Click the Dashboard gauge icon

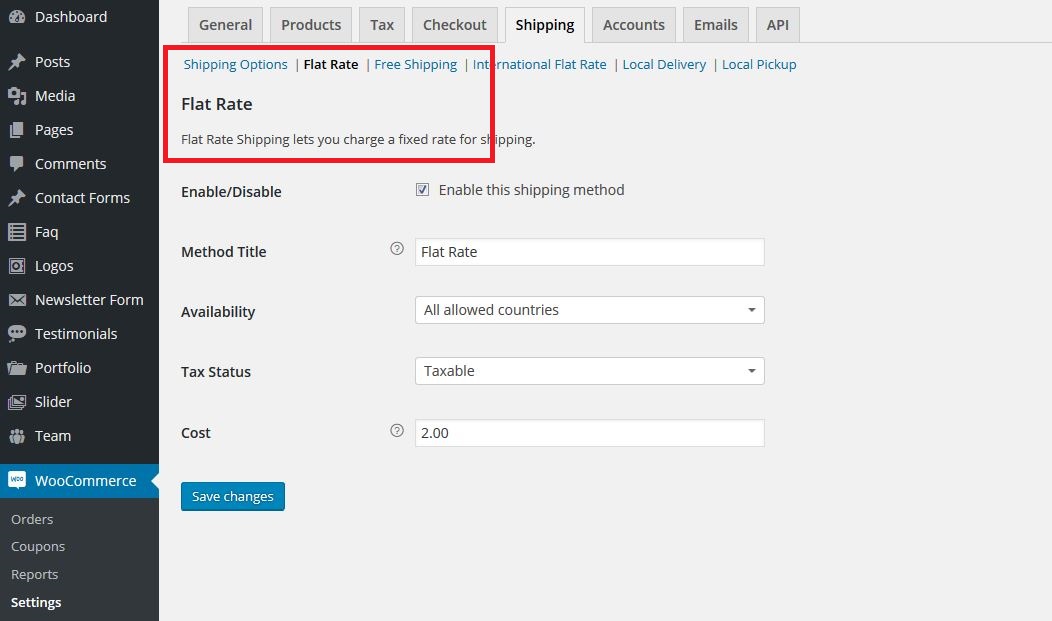point(17,17)
